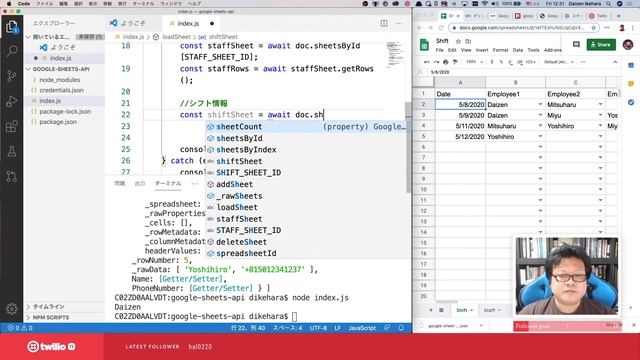Bookmark this page with star icon
This screenshot has width=640, height=360.
(594, 28)
